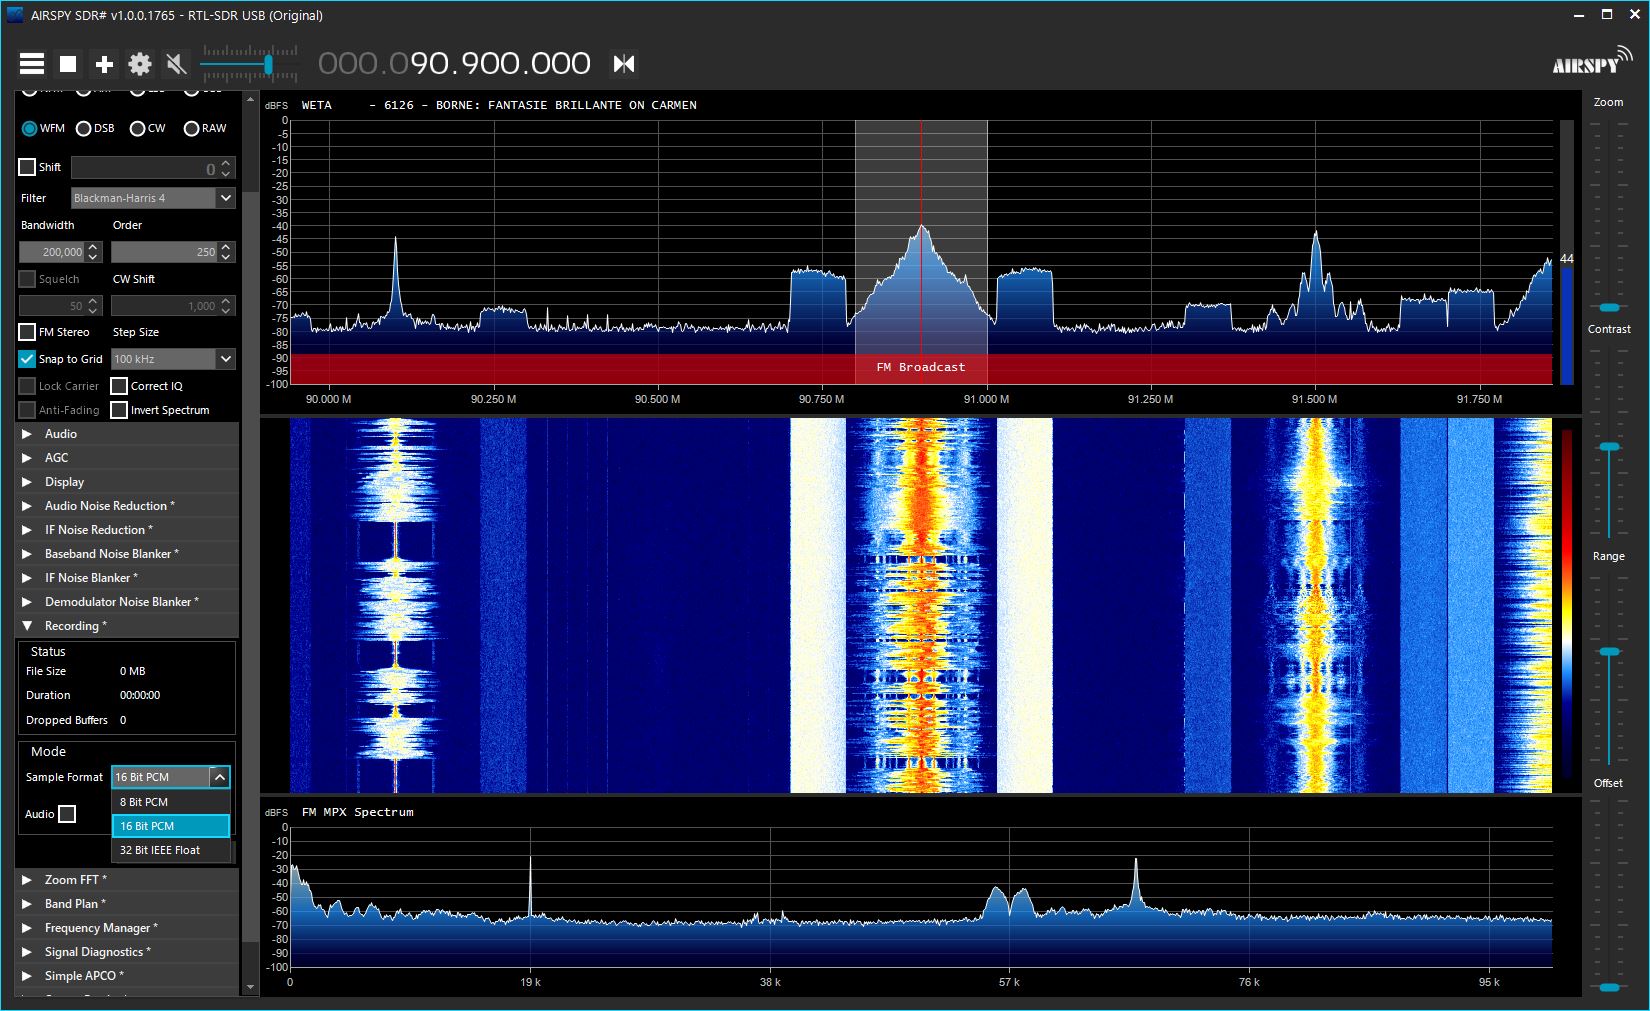Click the sidebar scrollbar up arrow

(x=250, y=100)
